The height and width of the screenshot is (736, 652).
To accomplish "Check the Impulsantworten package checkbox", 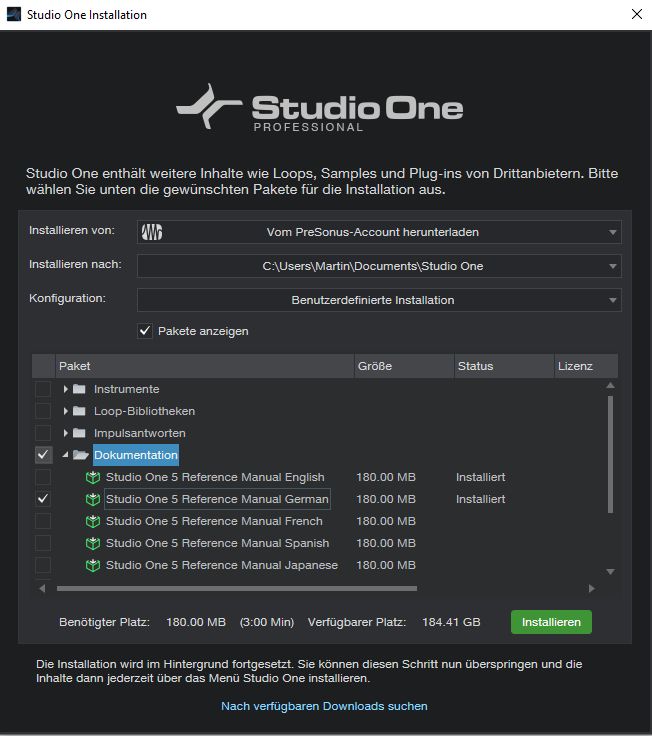I will (43, 433).
